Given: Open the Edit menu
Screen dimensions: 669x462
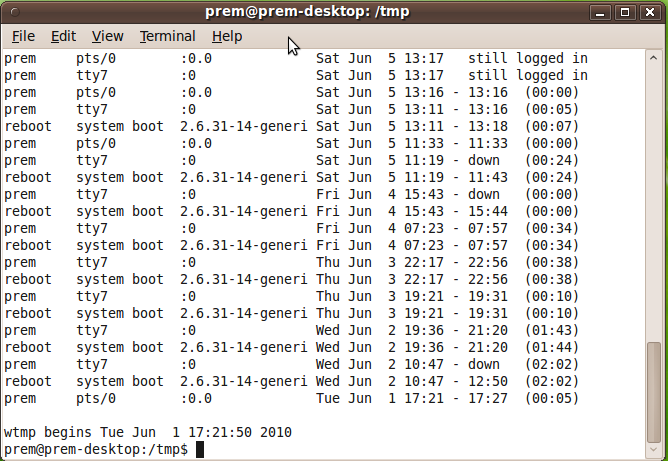Looking at the screenshot, I should (64, 36).
